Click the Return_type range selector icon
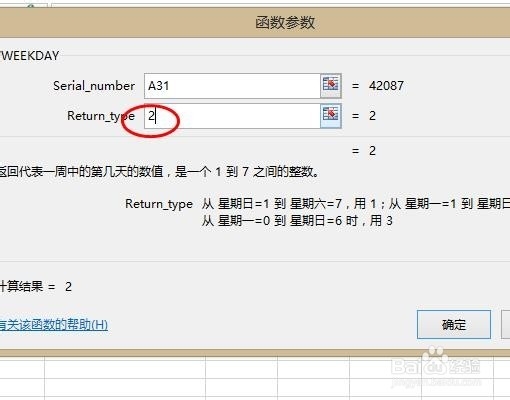Screen dimensions: 510x400 pyautogui.click(x=331, y=116)
